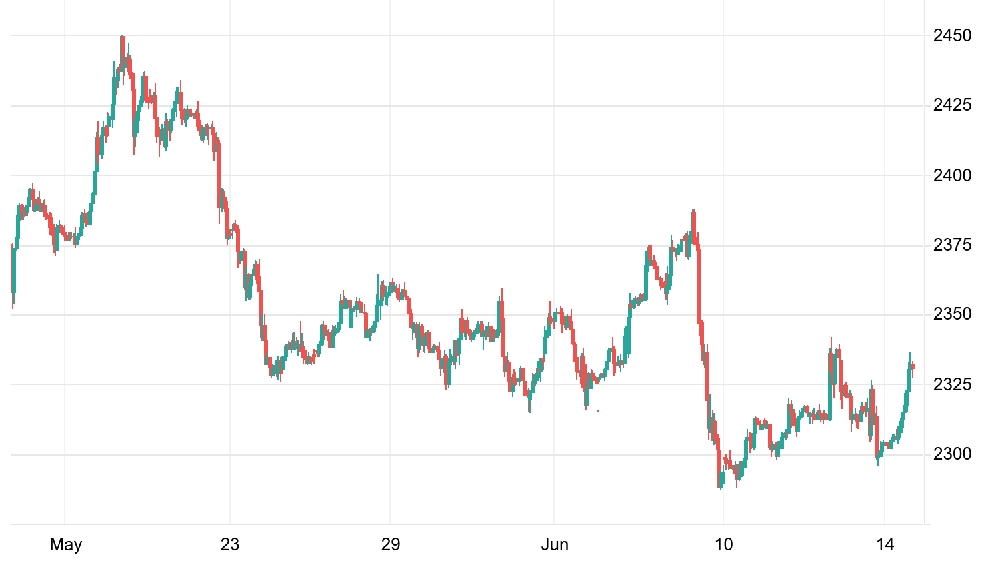Click the first candle at chart's left edge
Image resolution: width=1000 pixels, height=562 pixels.
(x=13, y=276)
